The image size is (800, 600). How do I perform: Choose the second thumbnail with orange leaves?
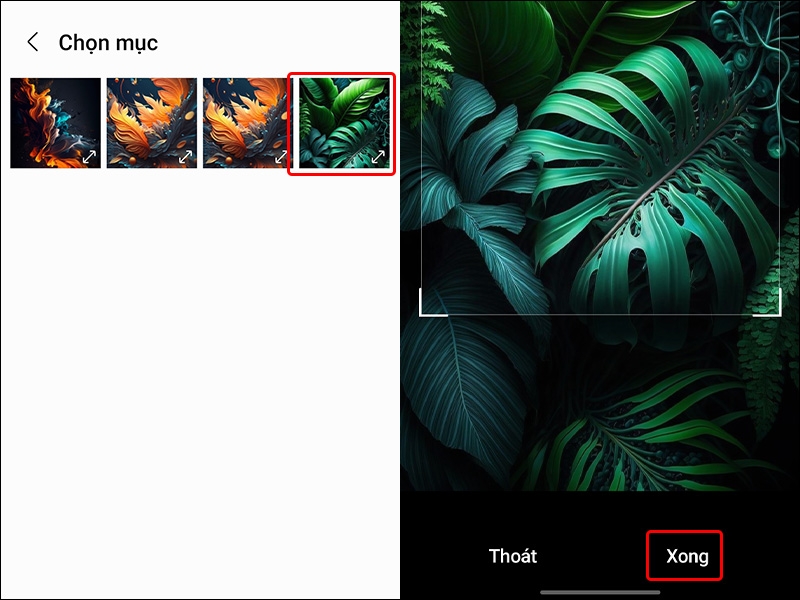click(152, 123)
